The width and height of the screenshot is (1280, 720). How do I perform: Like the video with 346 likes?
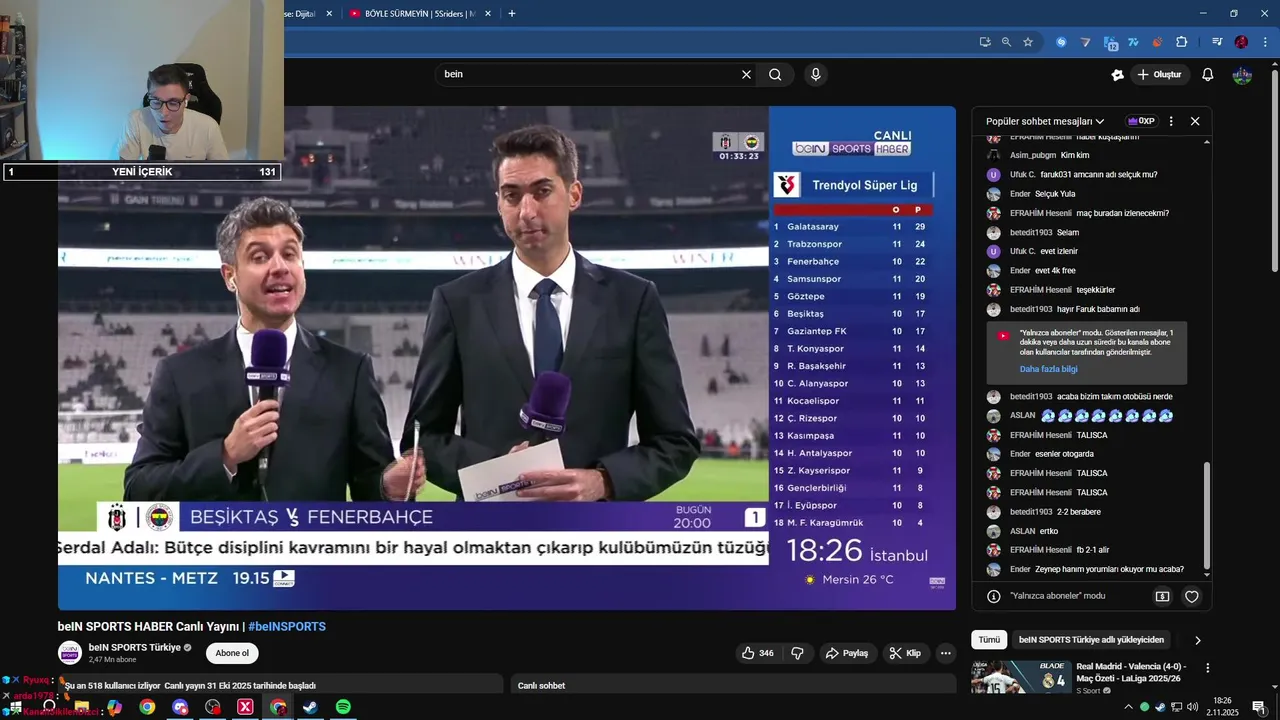757,653
